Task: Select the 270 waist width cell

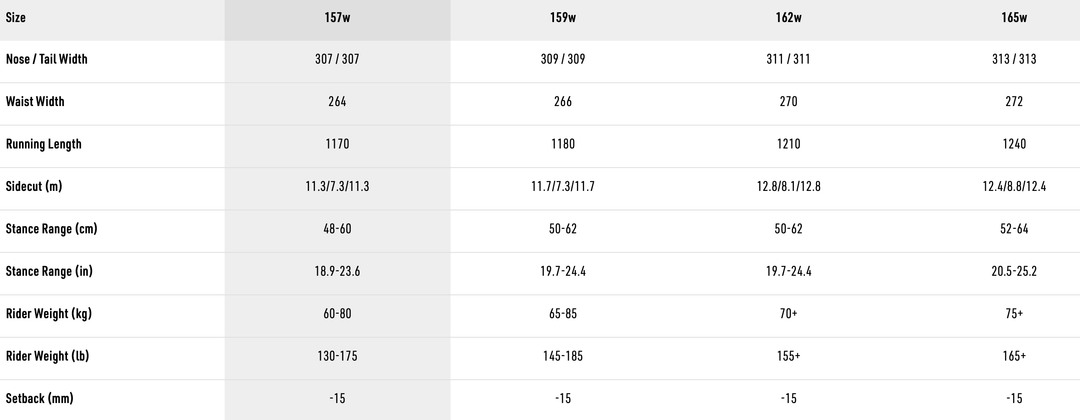Action: 788,102
